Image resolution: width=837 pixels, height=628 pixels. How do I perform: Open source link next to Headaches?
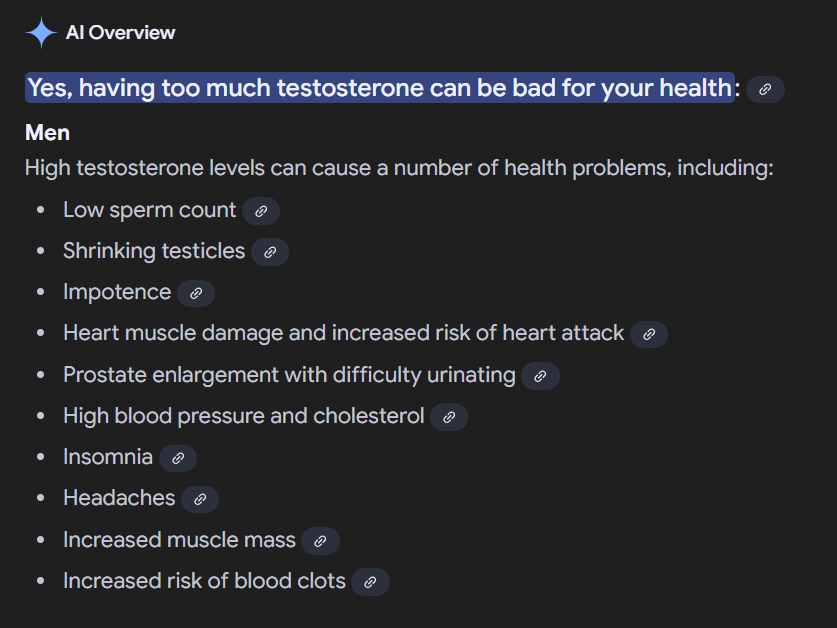(200, 499)
